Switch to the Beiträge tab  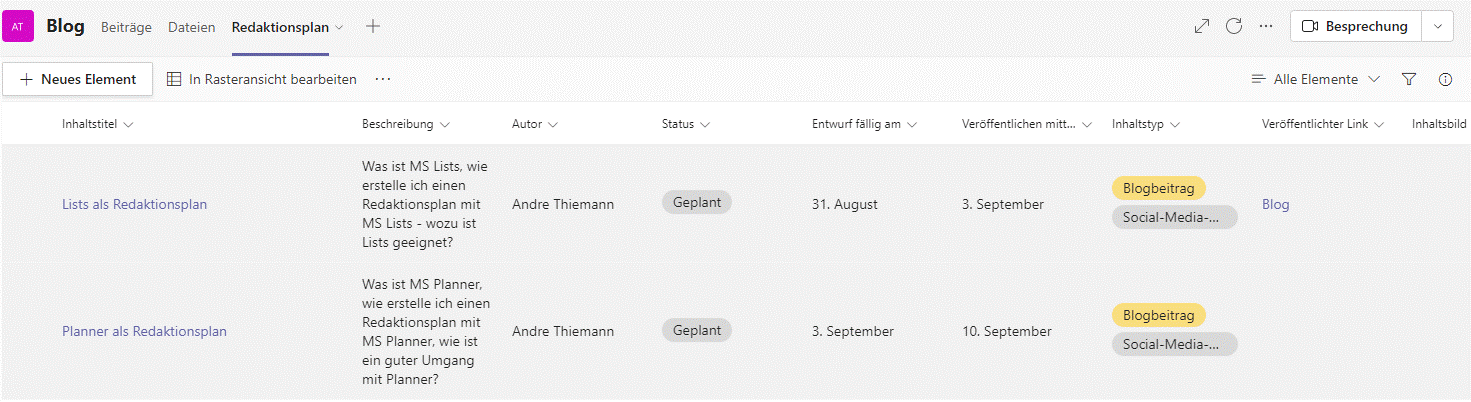126,27
